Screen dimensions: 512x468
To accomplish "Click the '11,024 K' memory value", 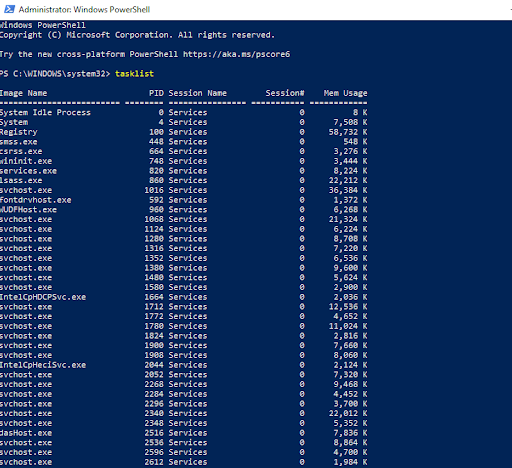I will point(348,326).
